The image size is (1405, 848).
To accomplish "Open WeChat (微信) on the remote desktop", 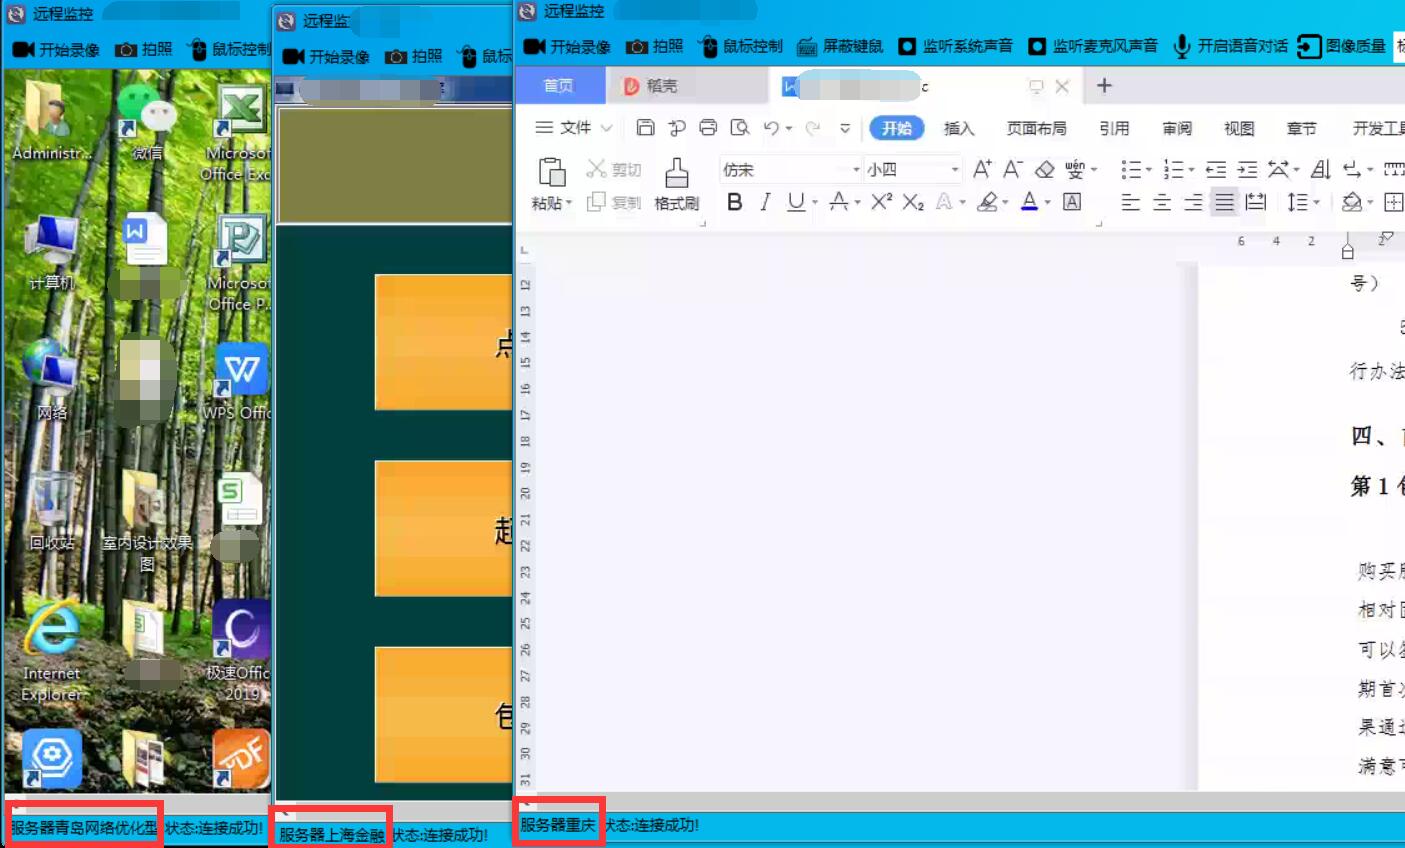I will pos(147,118).
